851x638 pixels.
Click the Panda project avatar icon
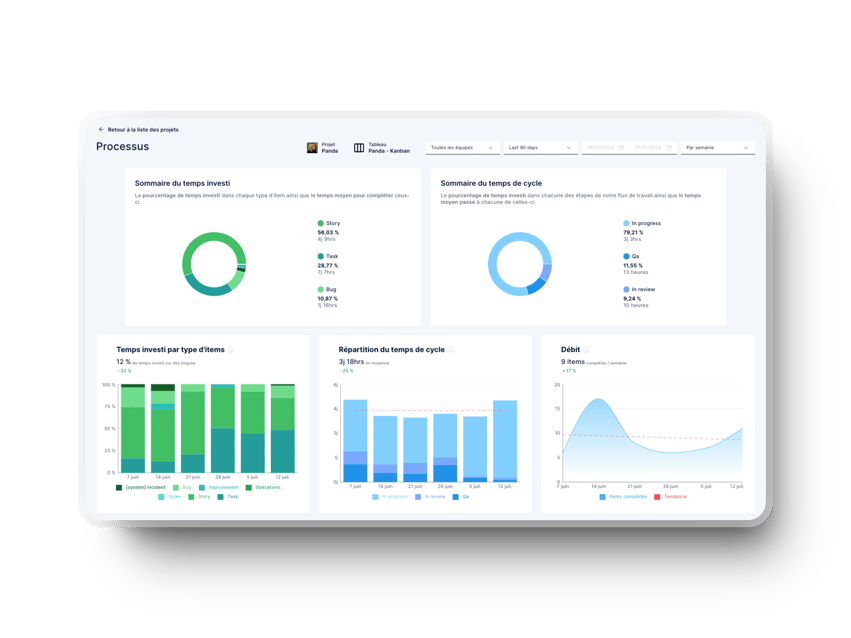[x=312, y=148]
